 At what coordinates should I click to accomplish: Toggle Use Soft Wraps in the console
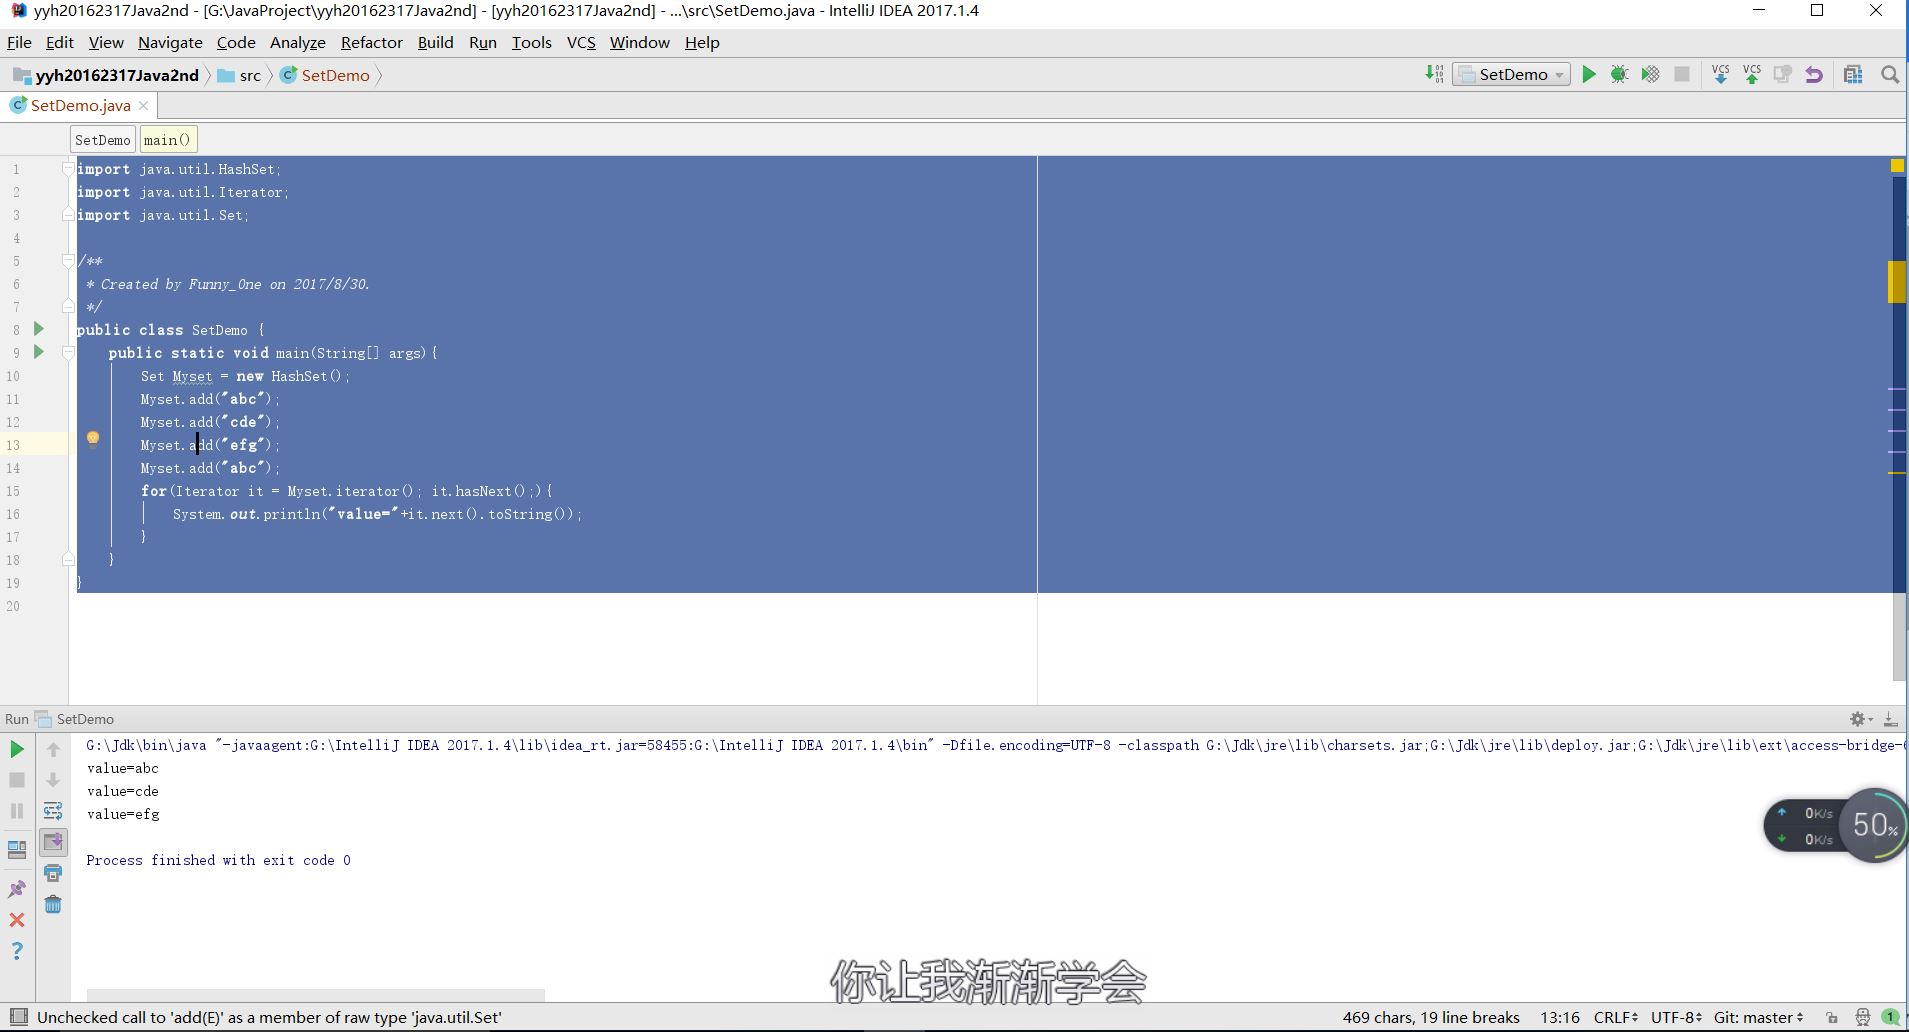coord(53,811)
